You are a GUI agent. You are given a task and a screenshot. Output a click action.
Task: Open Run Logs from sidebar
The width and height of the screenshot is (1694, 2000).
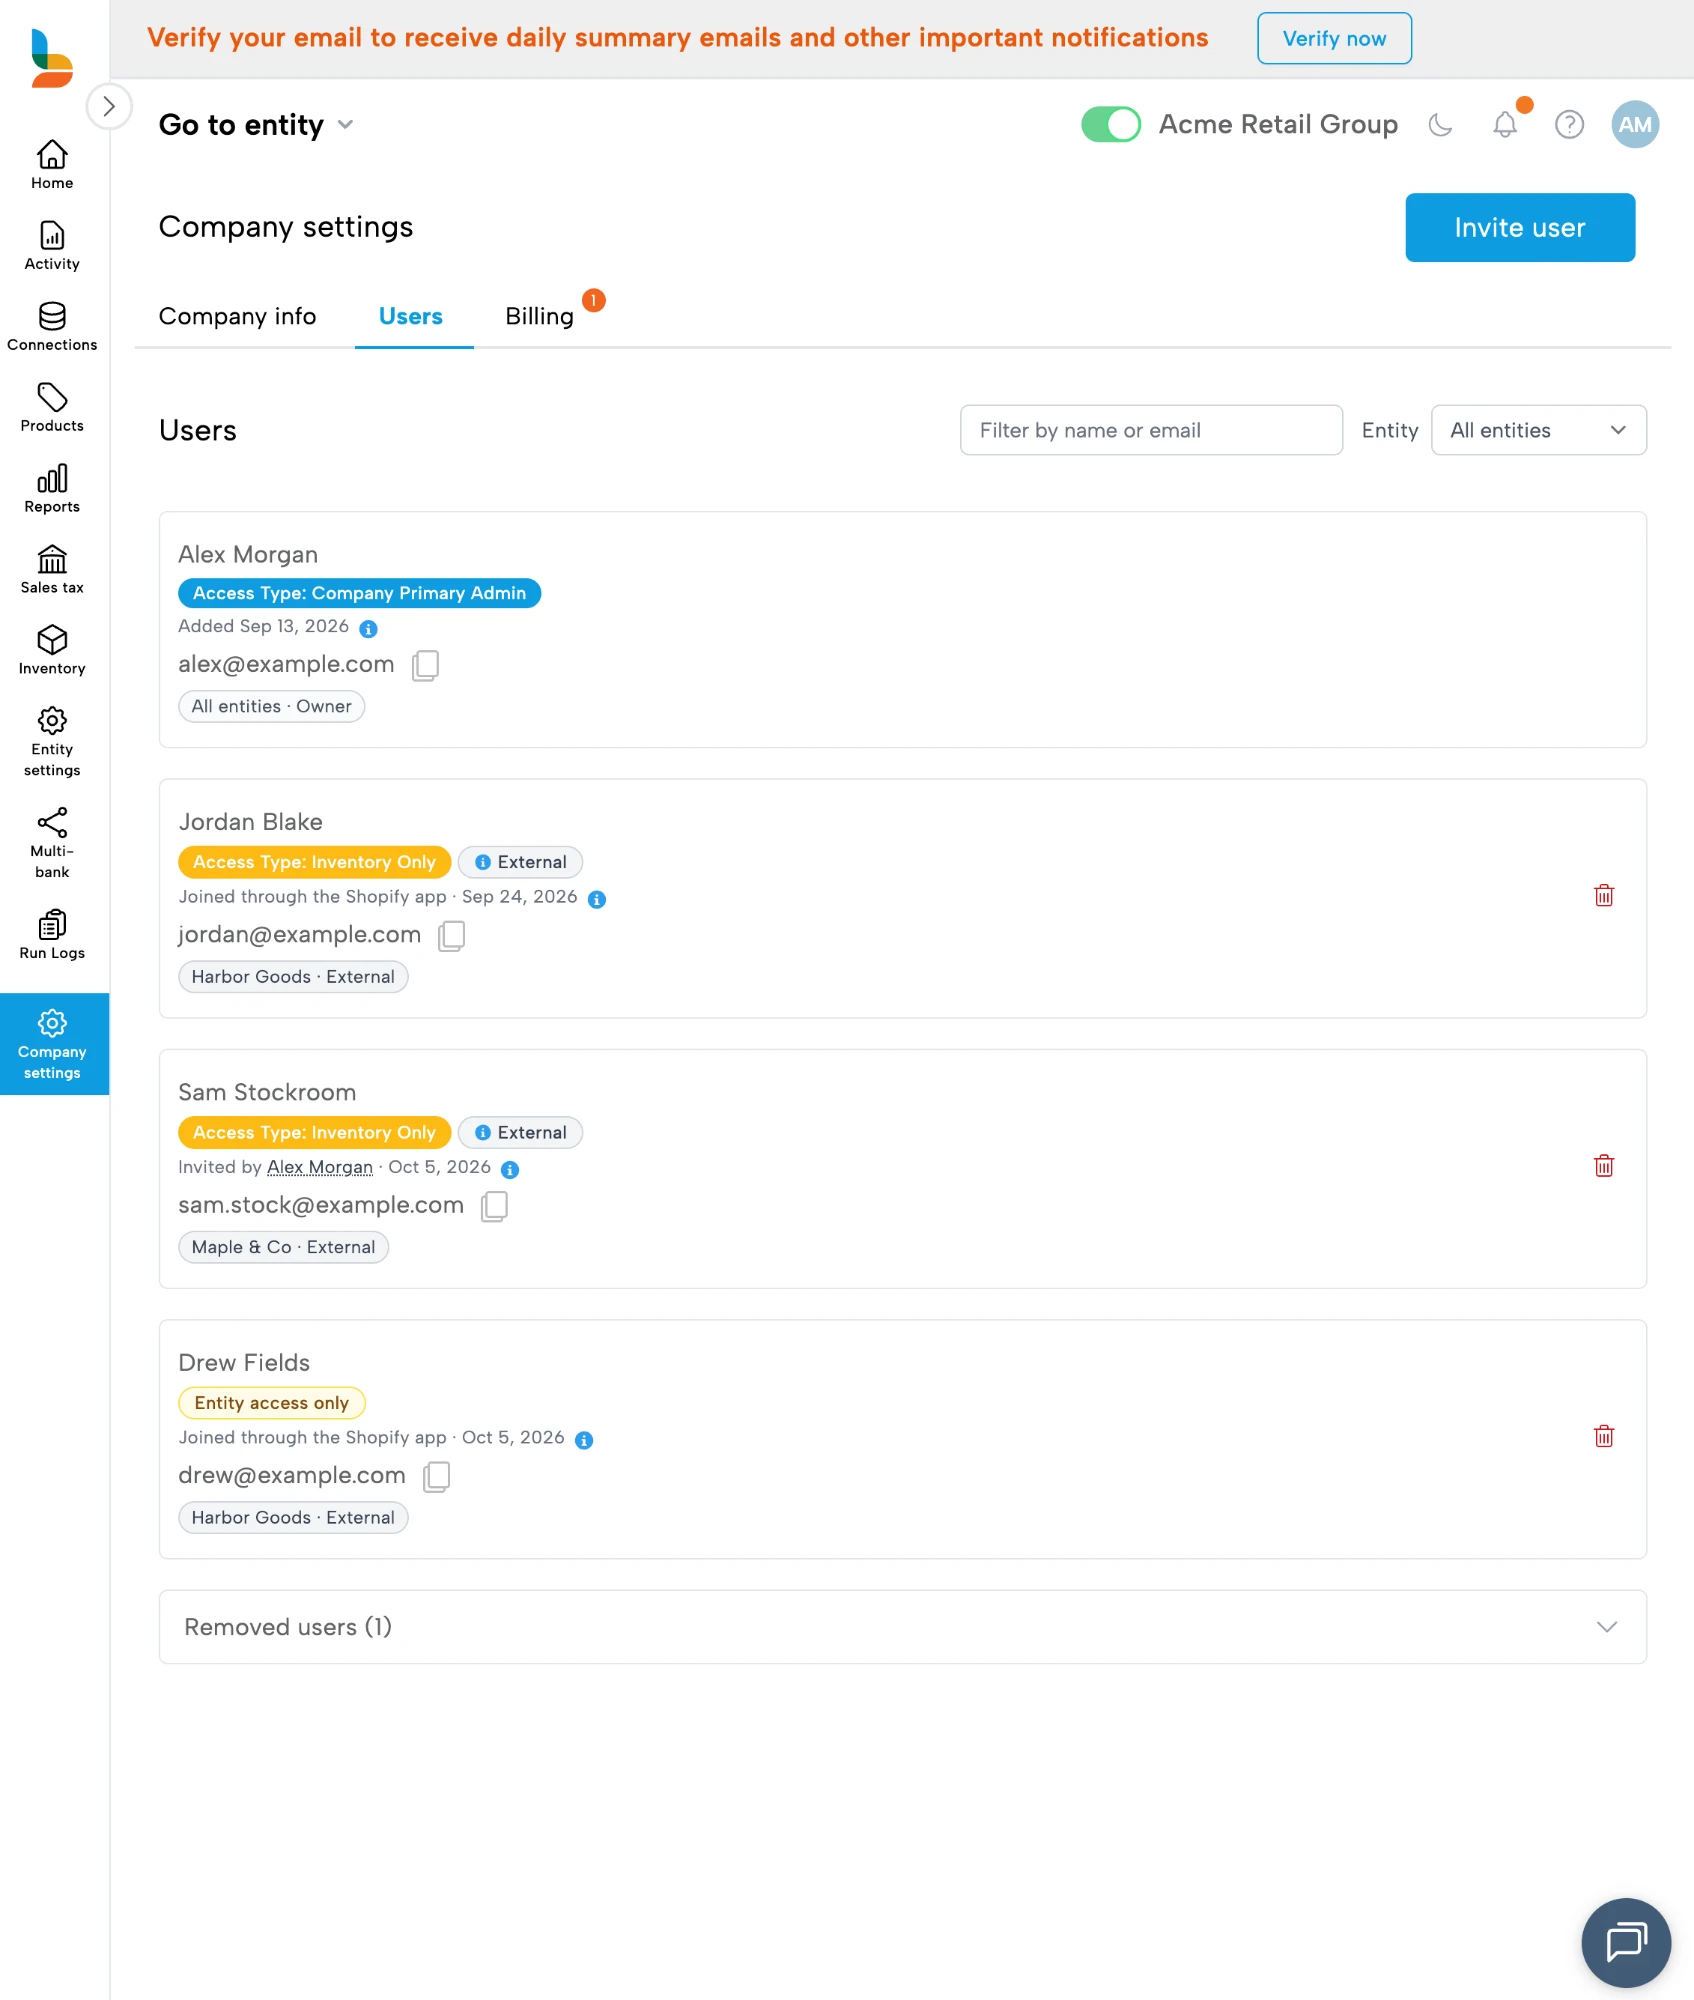point(52,935)
